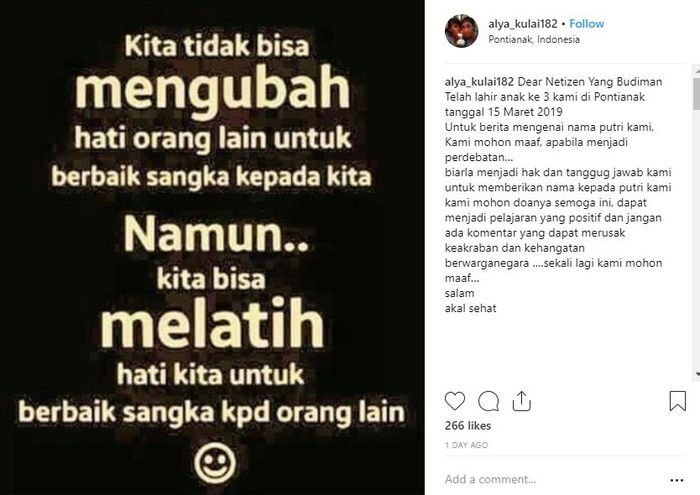View the 266 likes list
Image resolution: width=700 pixels, height=495 pixels.
[x=468, y=425]
